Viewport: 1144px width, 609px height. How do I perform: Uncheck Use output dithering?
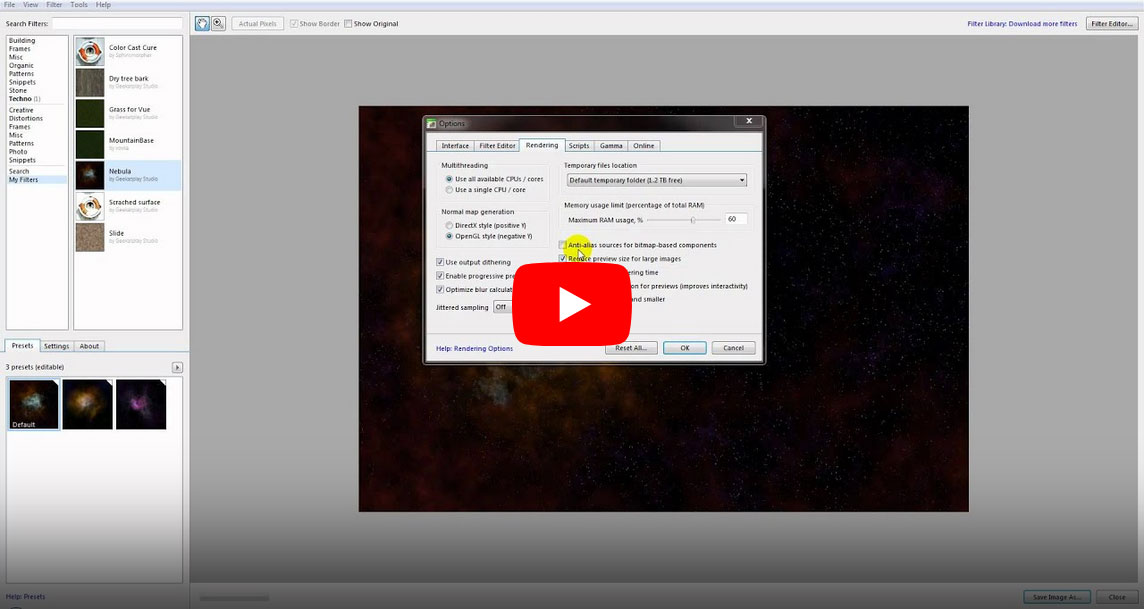(x=440, y=262)
